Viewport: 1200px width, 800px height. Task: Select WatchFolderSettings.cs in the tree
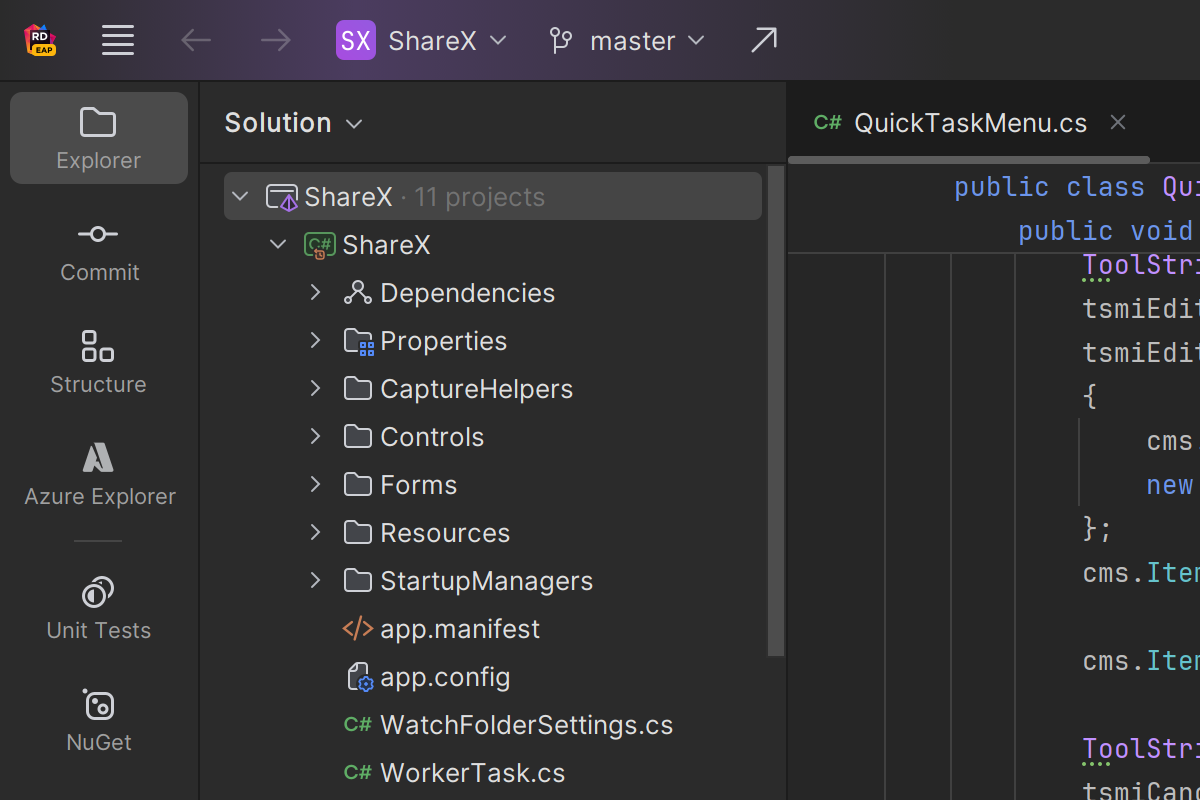coord(527,725)
